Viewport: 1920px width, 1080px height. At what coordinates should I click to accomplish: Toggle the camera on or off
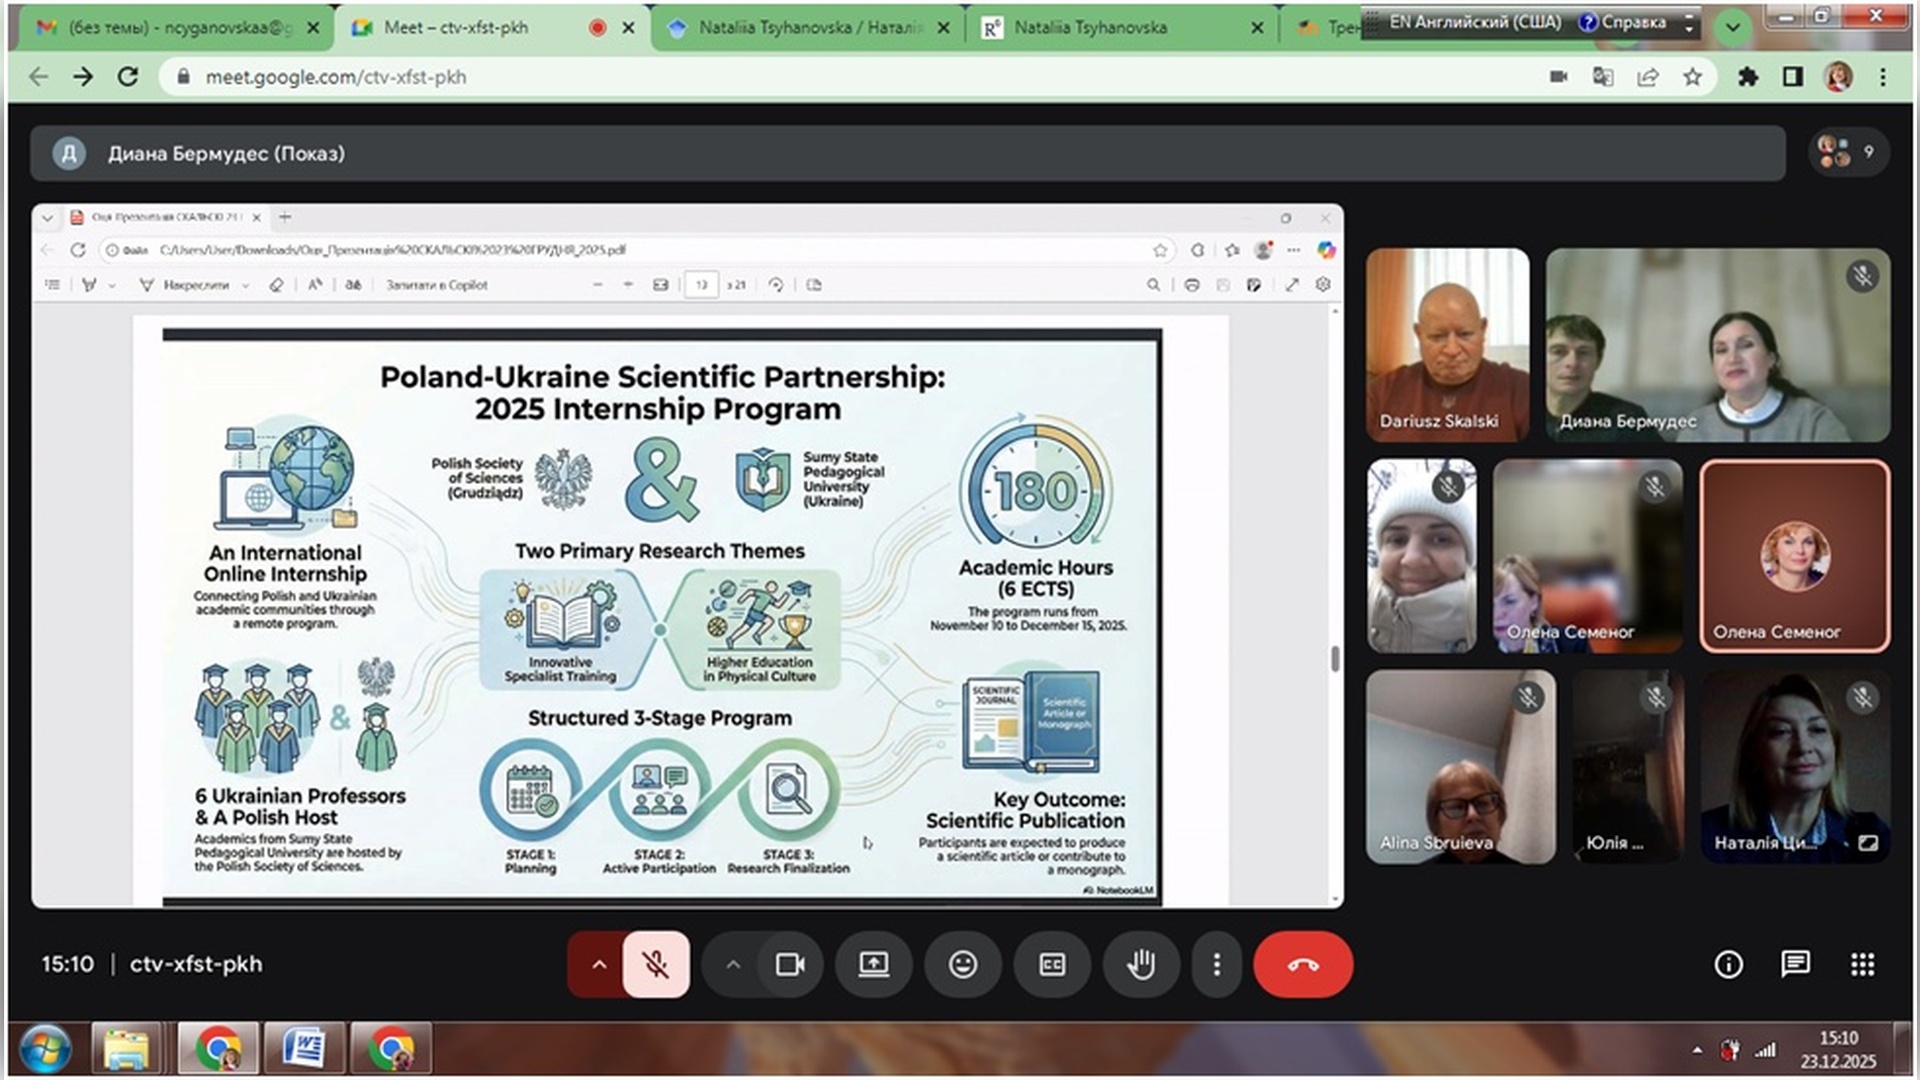click(790, 964)
